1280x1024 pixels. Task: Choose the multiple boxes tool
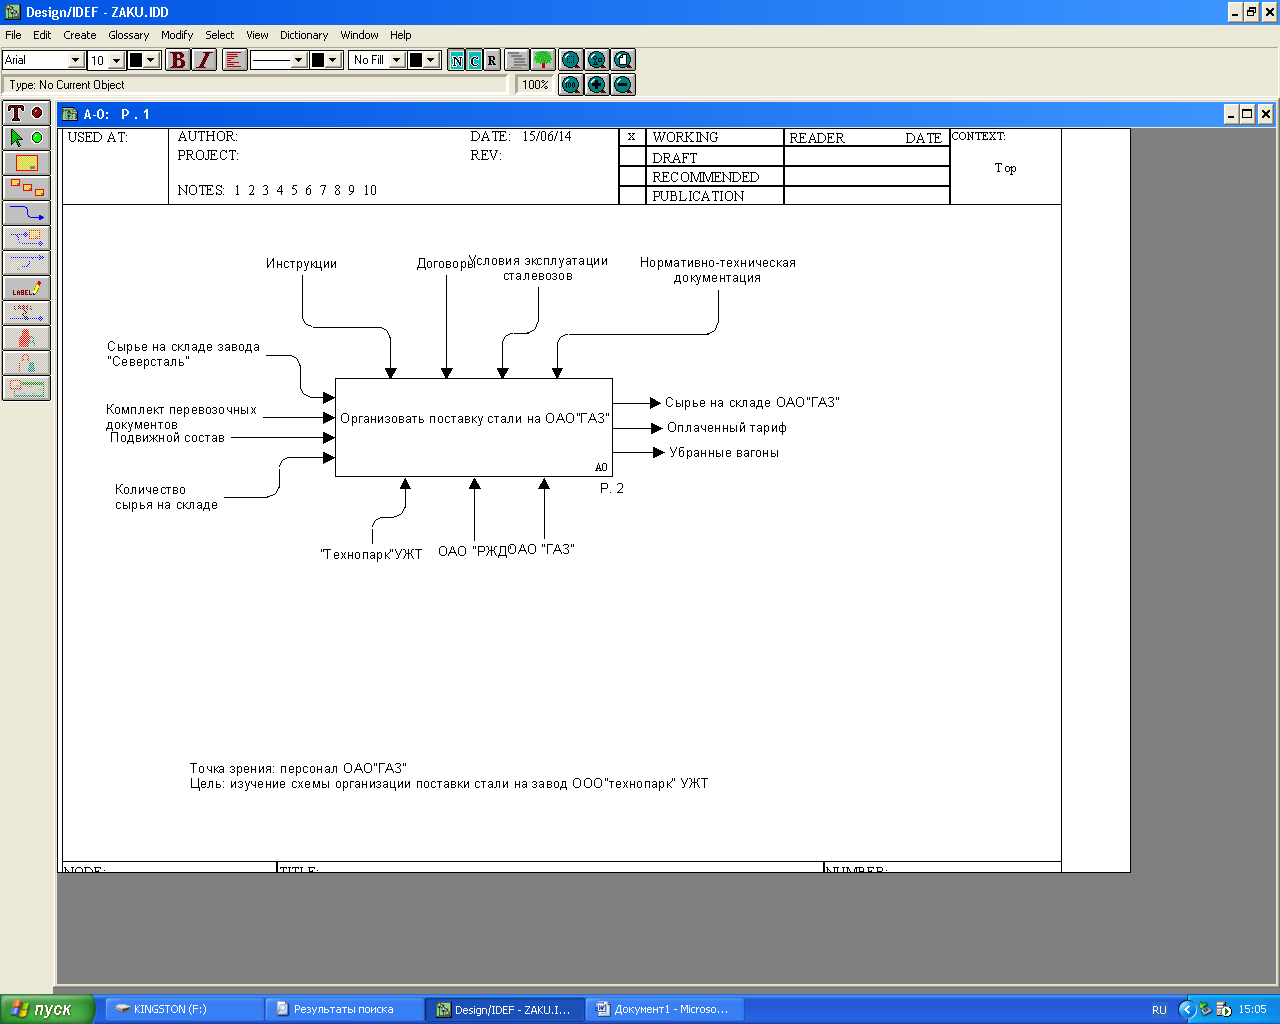pyautogui.click(x=26, y=188)
